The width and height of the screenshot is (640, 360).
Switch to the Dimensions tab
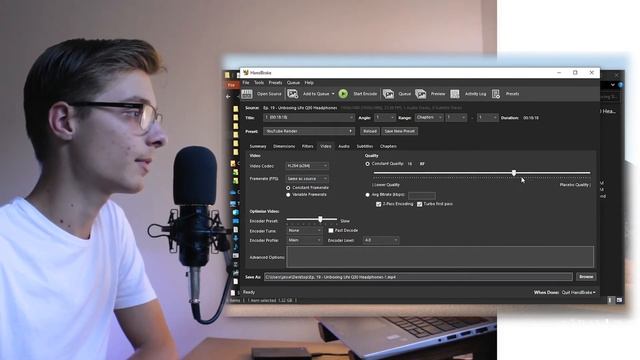(284, 146)
